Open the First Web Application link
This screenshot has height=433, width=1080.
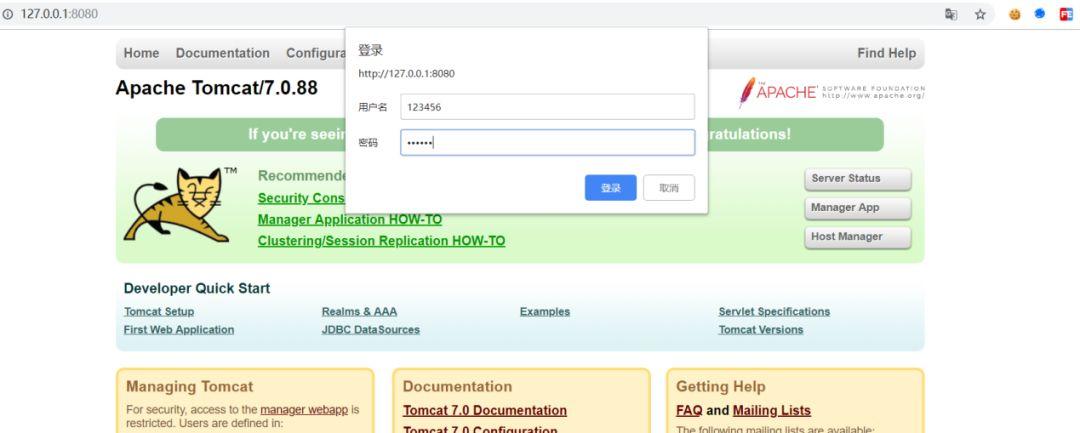click(179, 330)
